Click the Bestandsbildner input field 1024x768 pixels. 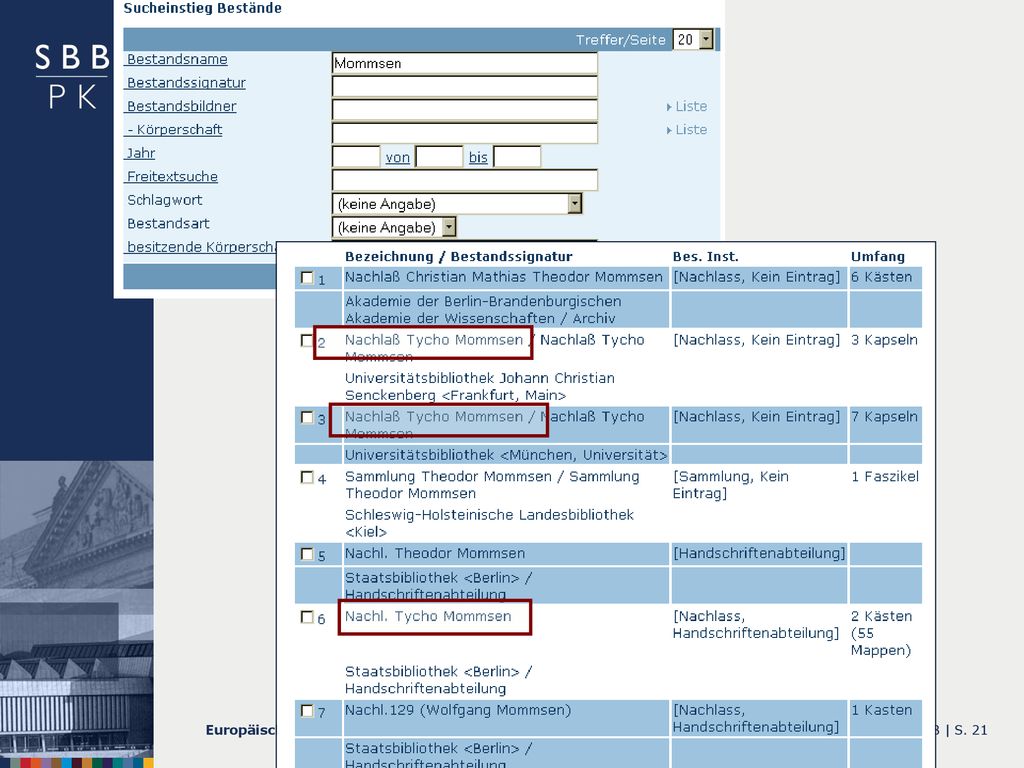[x=464, y=110]
